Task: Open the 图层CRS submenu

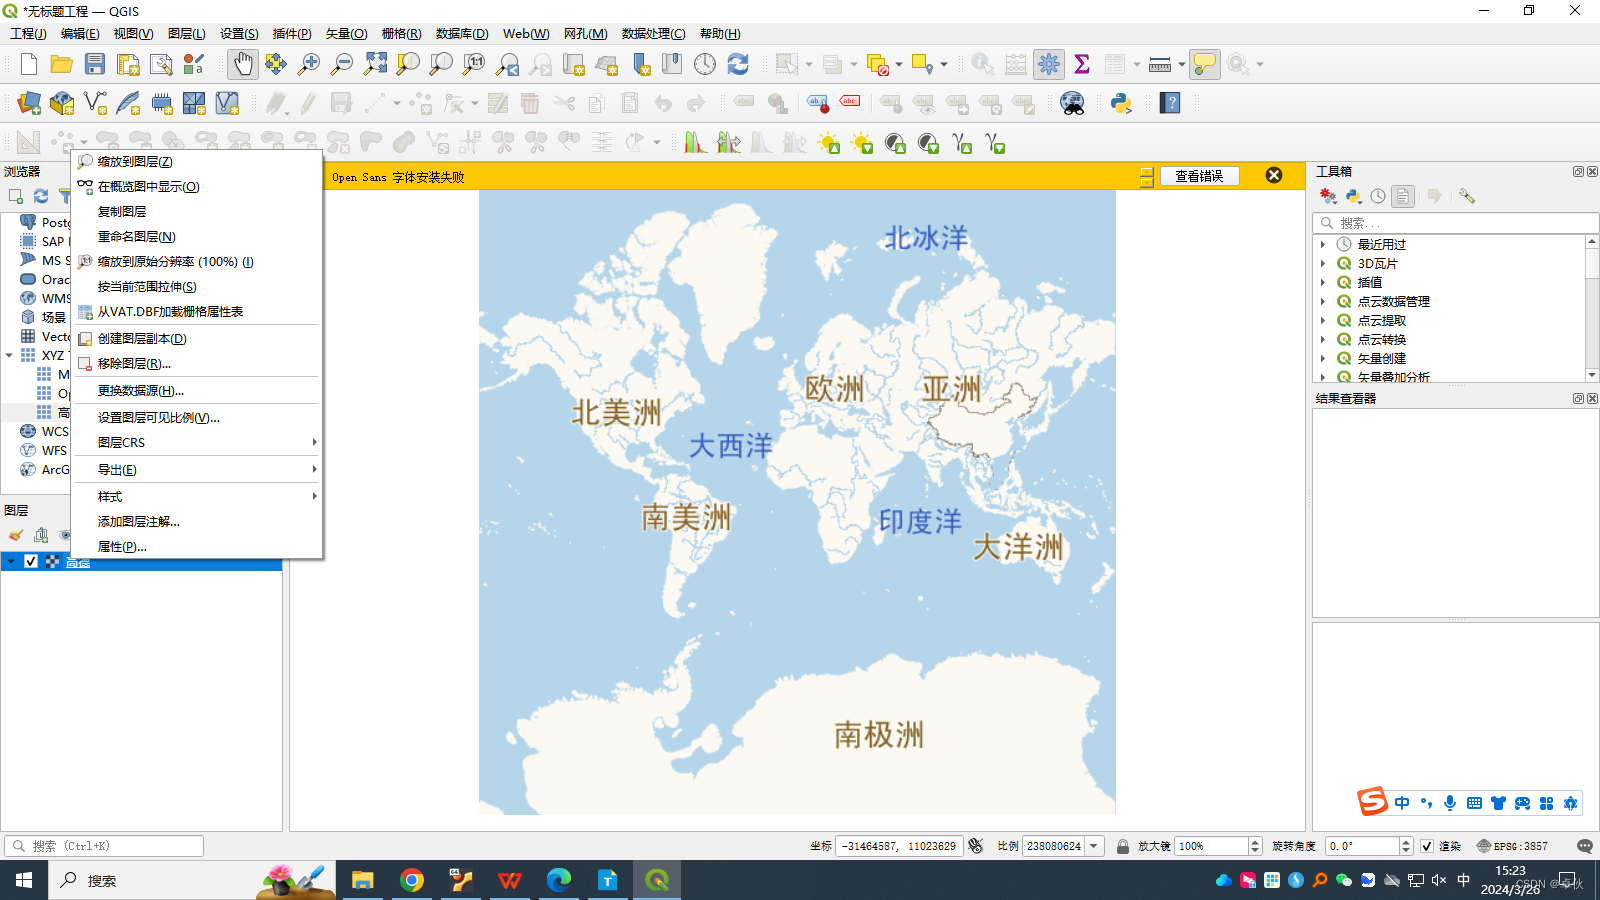Action: (197, 442)
